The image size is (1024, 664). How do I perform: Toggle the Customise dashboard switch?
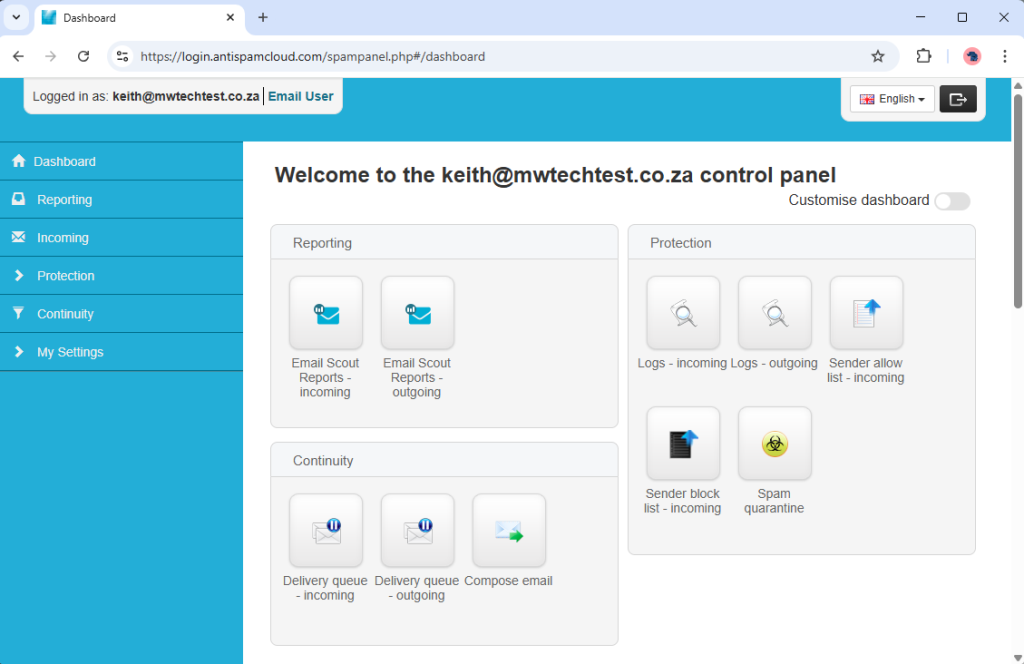[951, 201]
